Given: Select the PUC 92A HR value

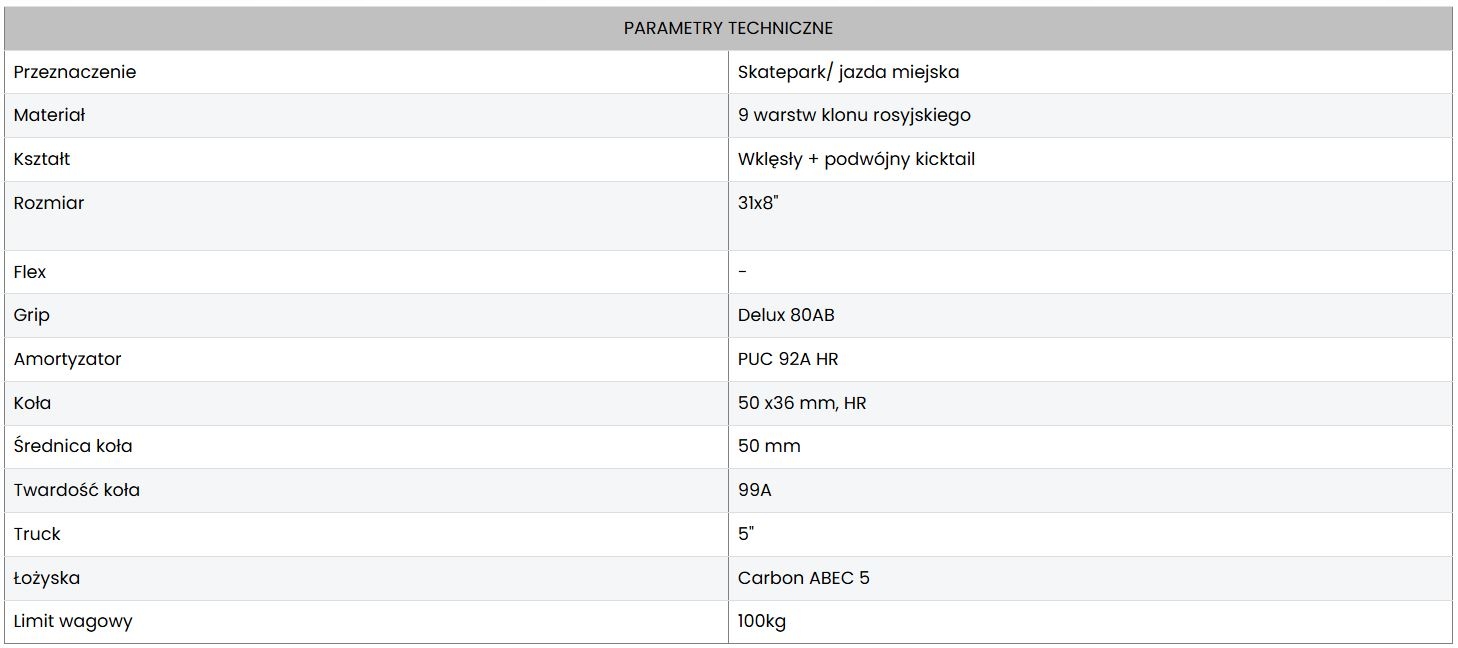Looking at the screenshot, I should pyautogui.click(x=788, y=359).
